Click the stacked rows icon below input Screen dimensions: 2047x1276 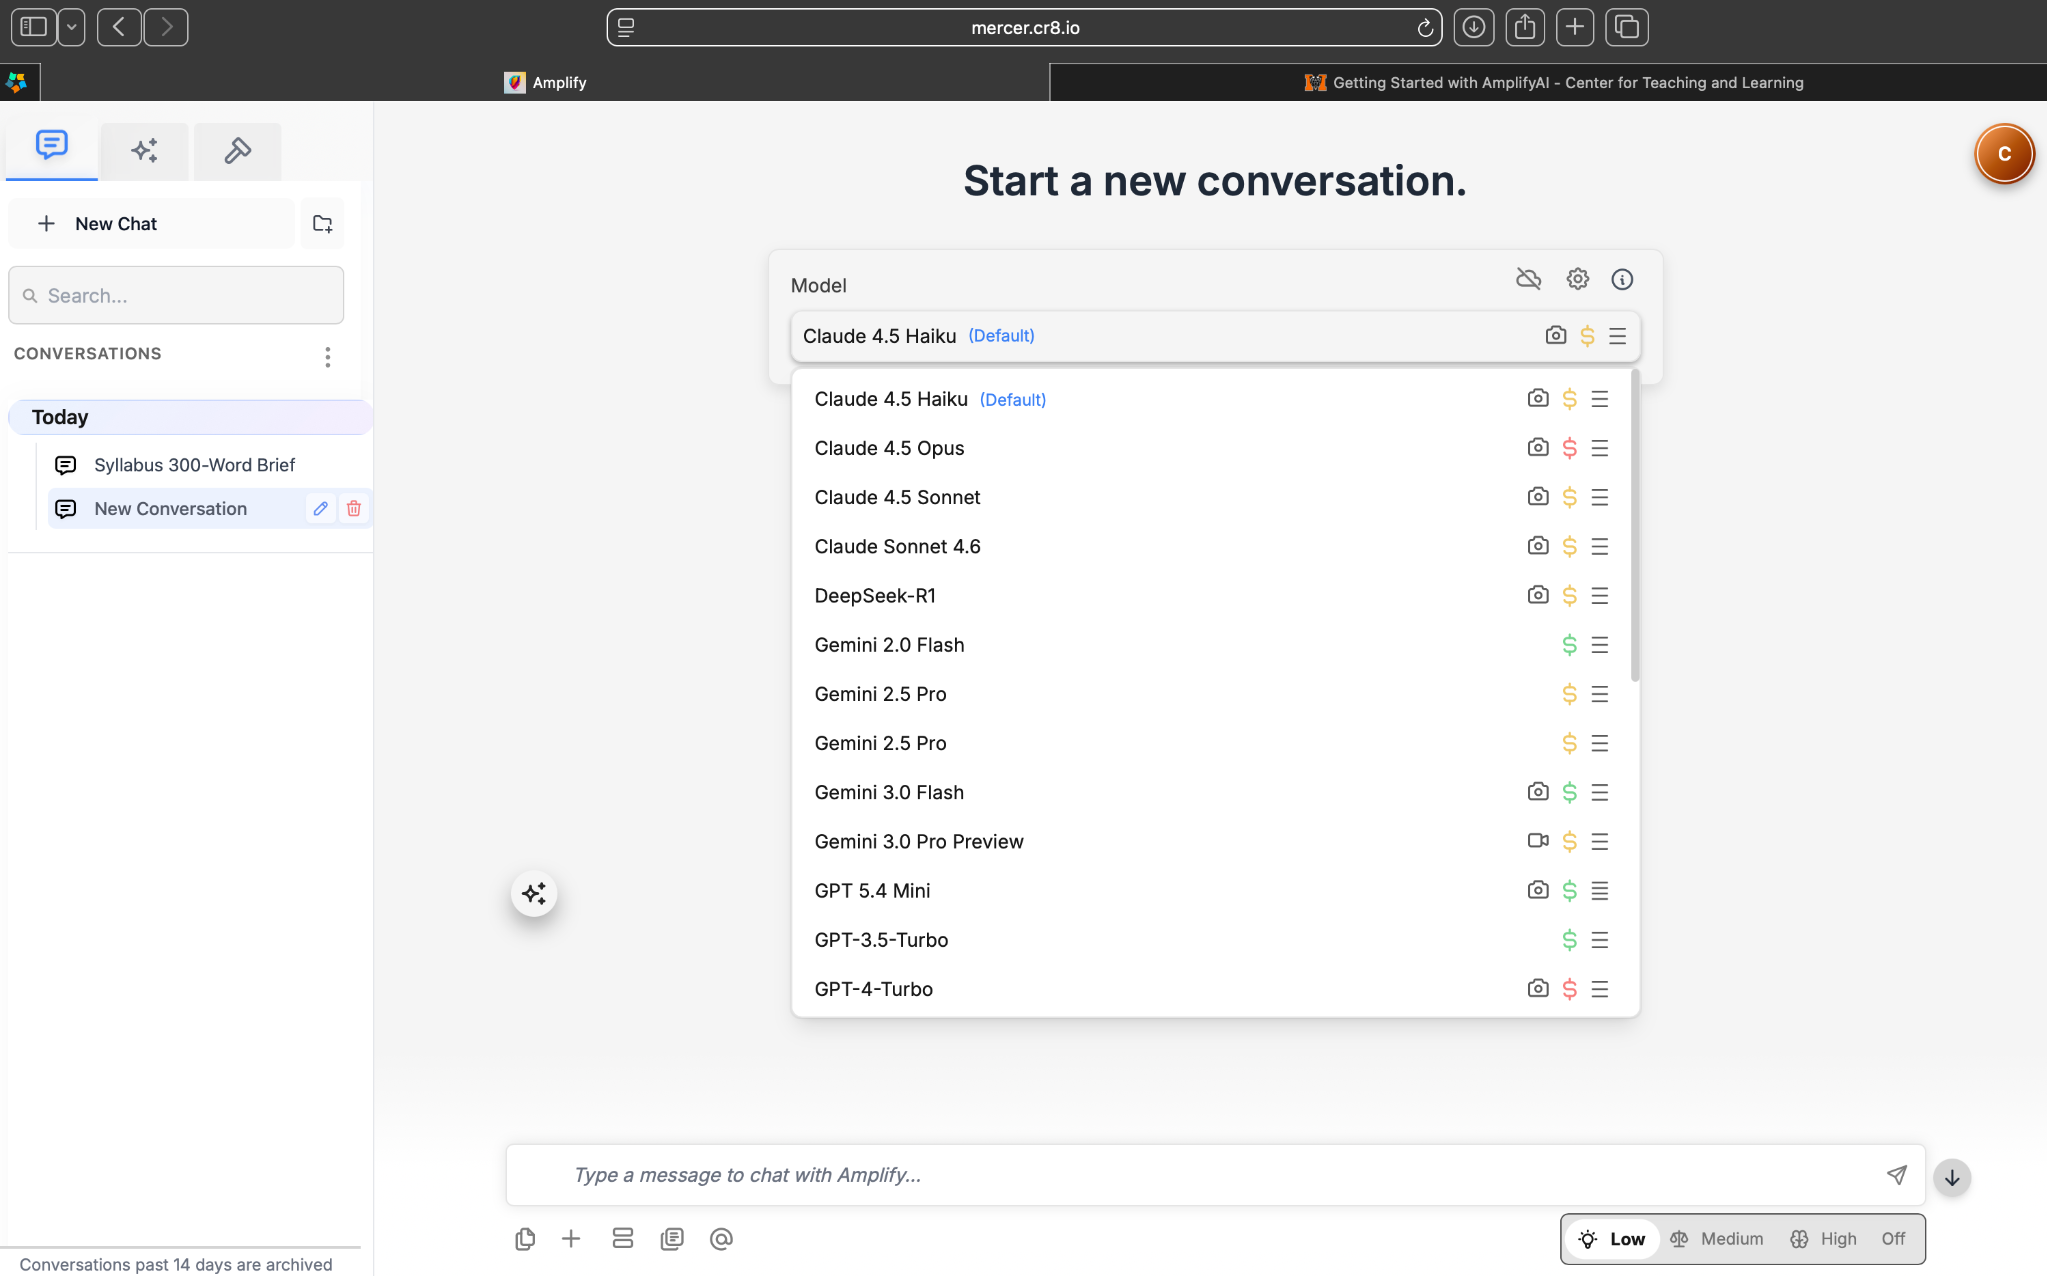pos(623,1238)
